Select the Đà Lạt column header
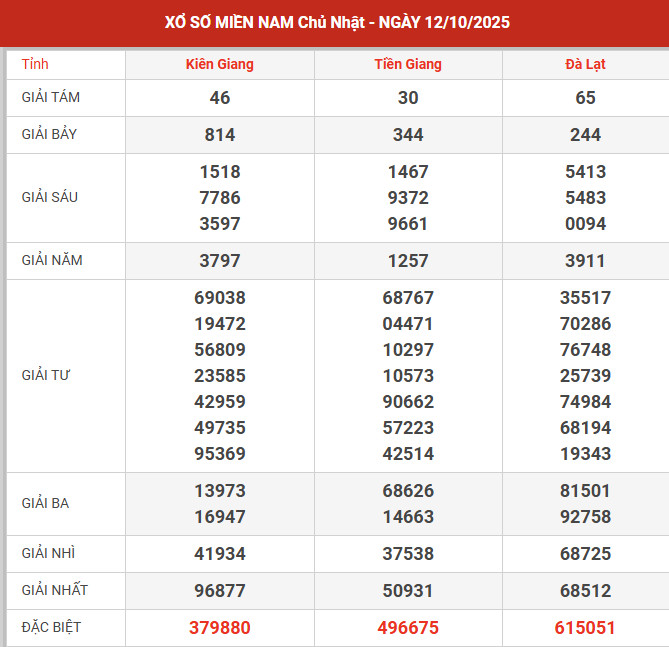The height and width of the screenshot is (647, 669). [x=585, y=64]
